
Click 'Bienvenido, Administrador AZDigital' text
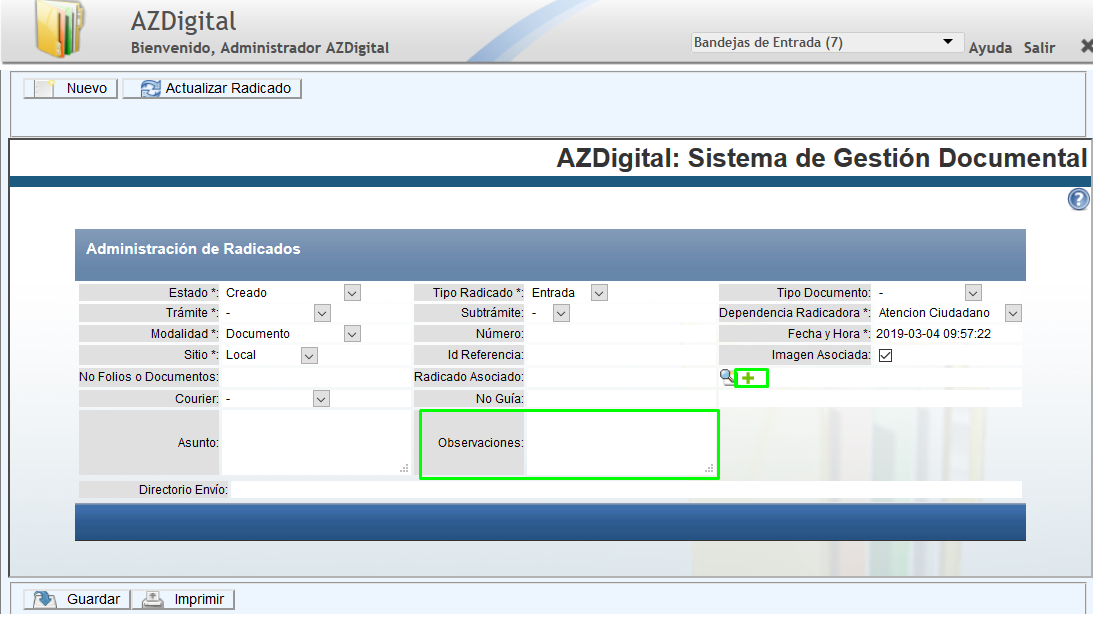click(260, 48)
